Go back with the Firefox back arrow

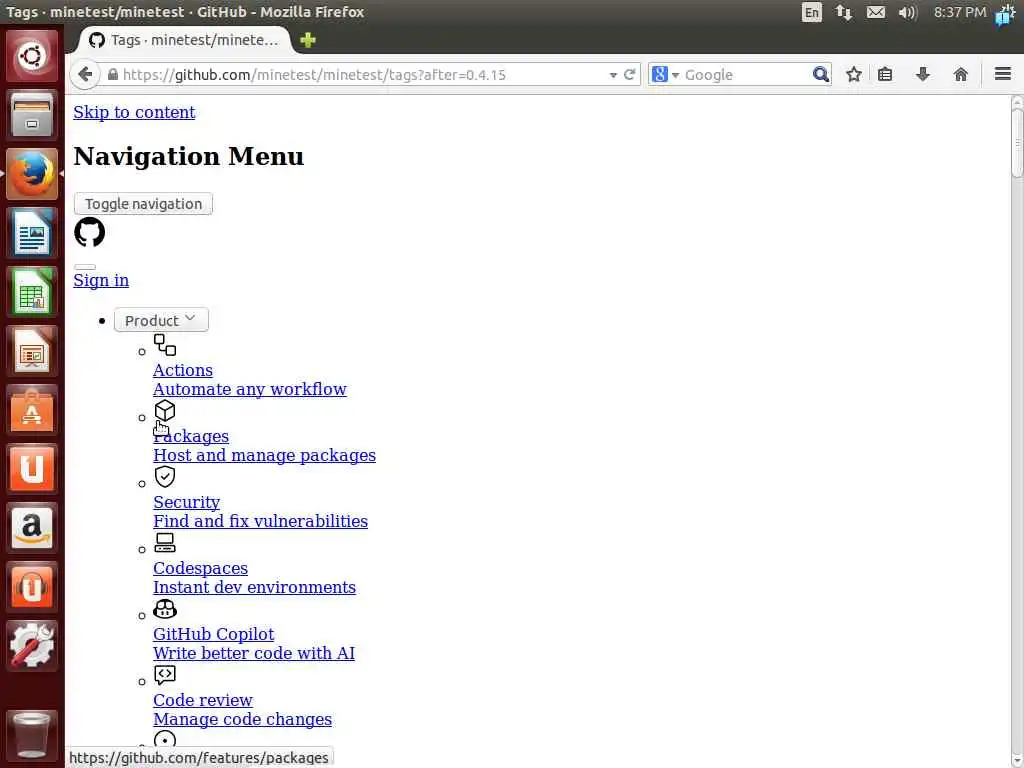pyautogui.click(x=85, y=74)
